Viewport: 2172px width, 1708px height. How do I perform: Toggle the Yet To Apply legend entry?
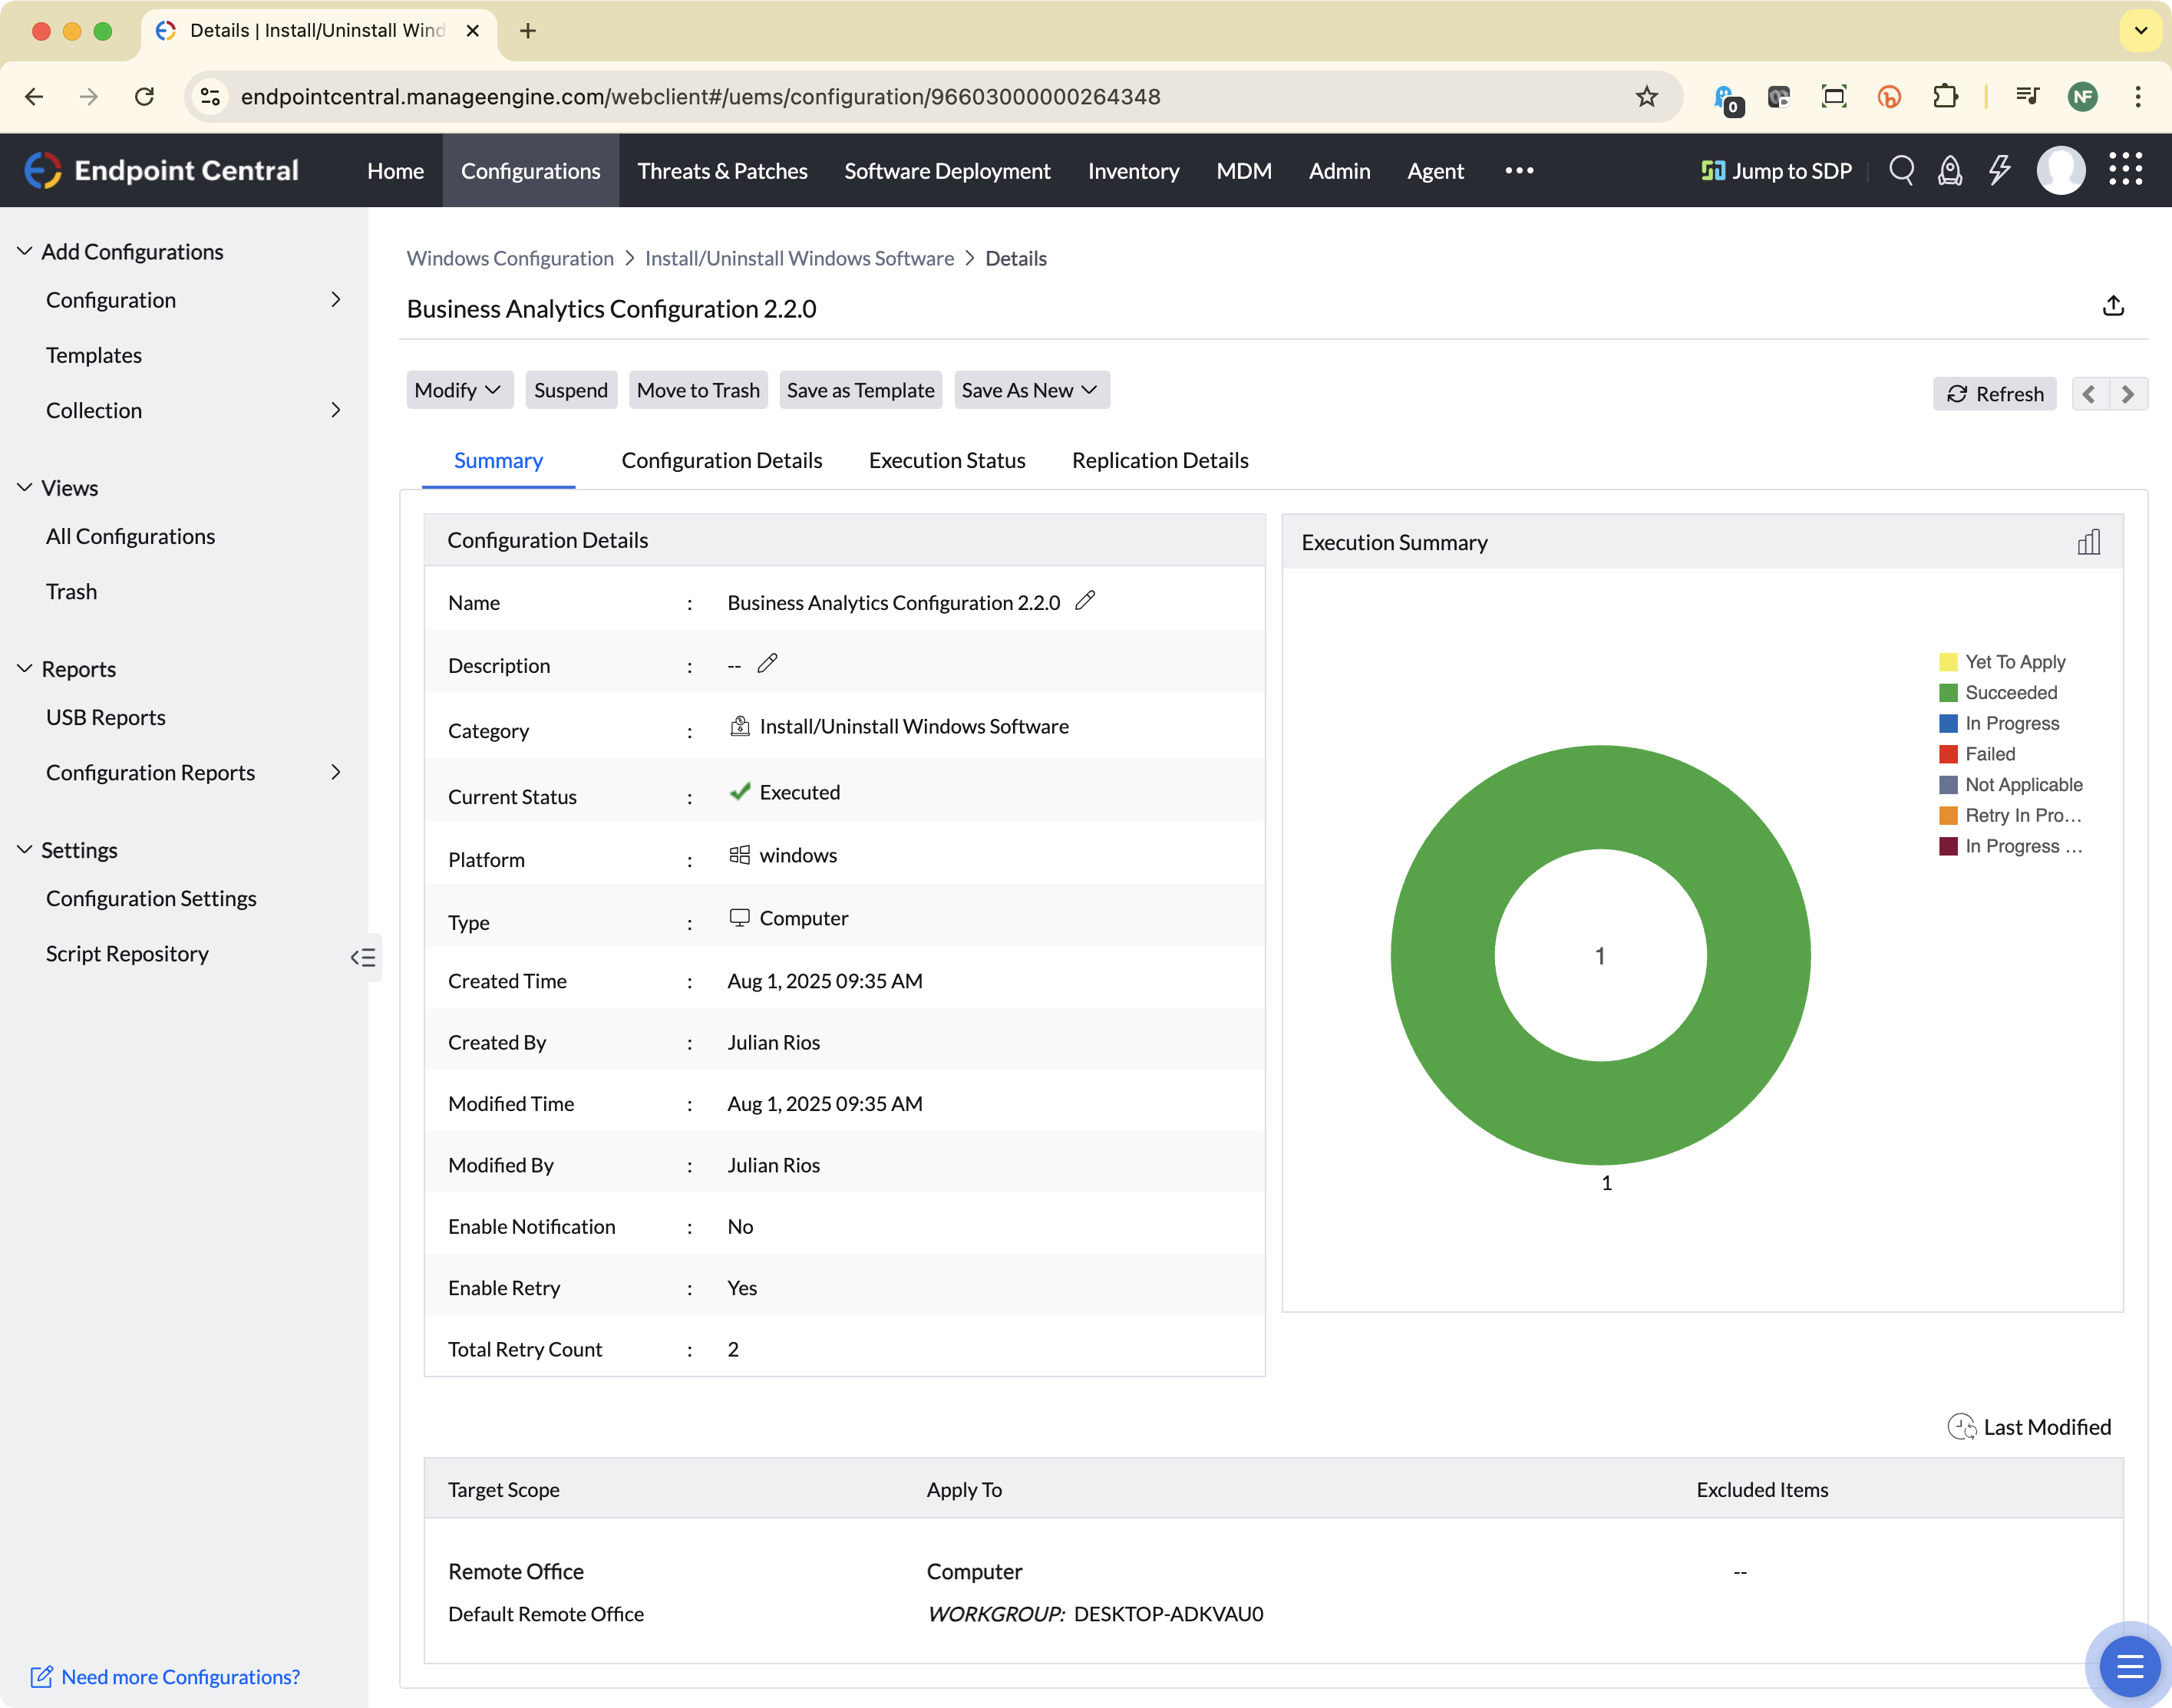click(2002, 662)
